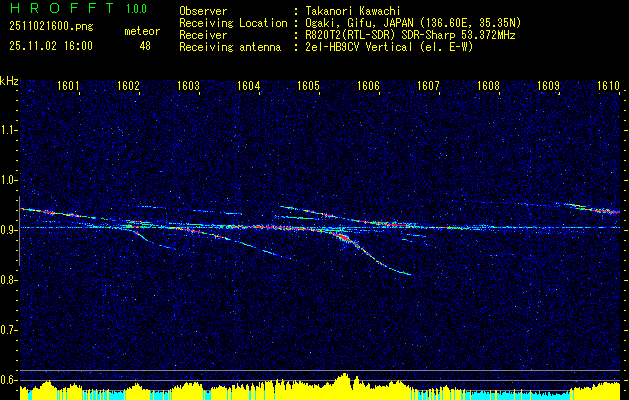Viewport: 629px width, 400px height.
Task: Click the Receiving Location label
Action: point(233,23)
